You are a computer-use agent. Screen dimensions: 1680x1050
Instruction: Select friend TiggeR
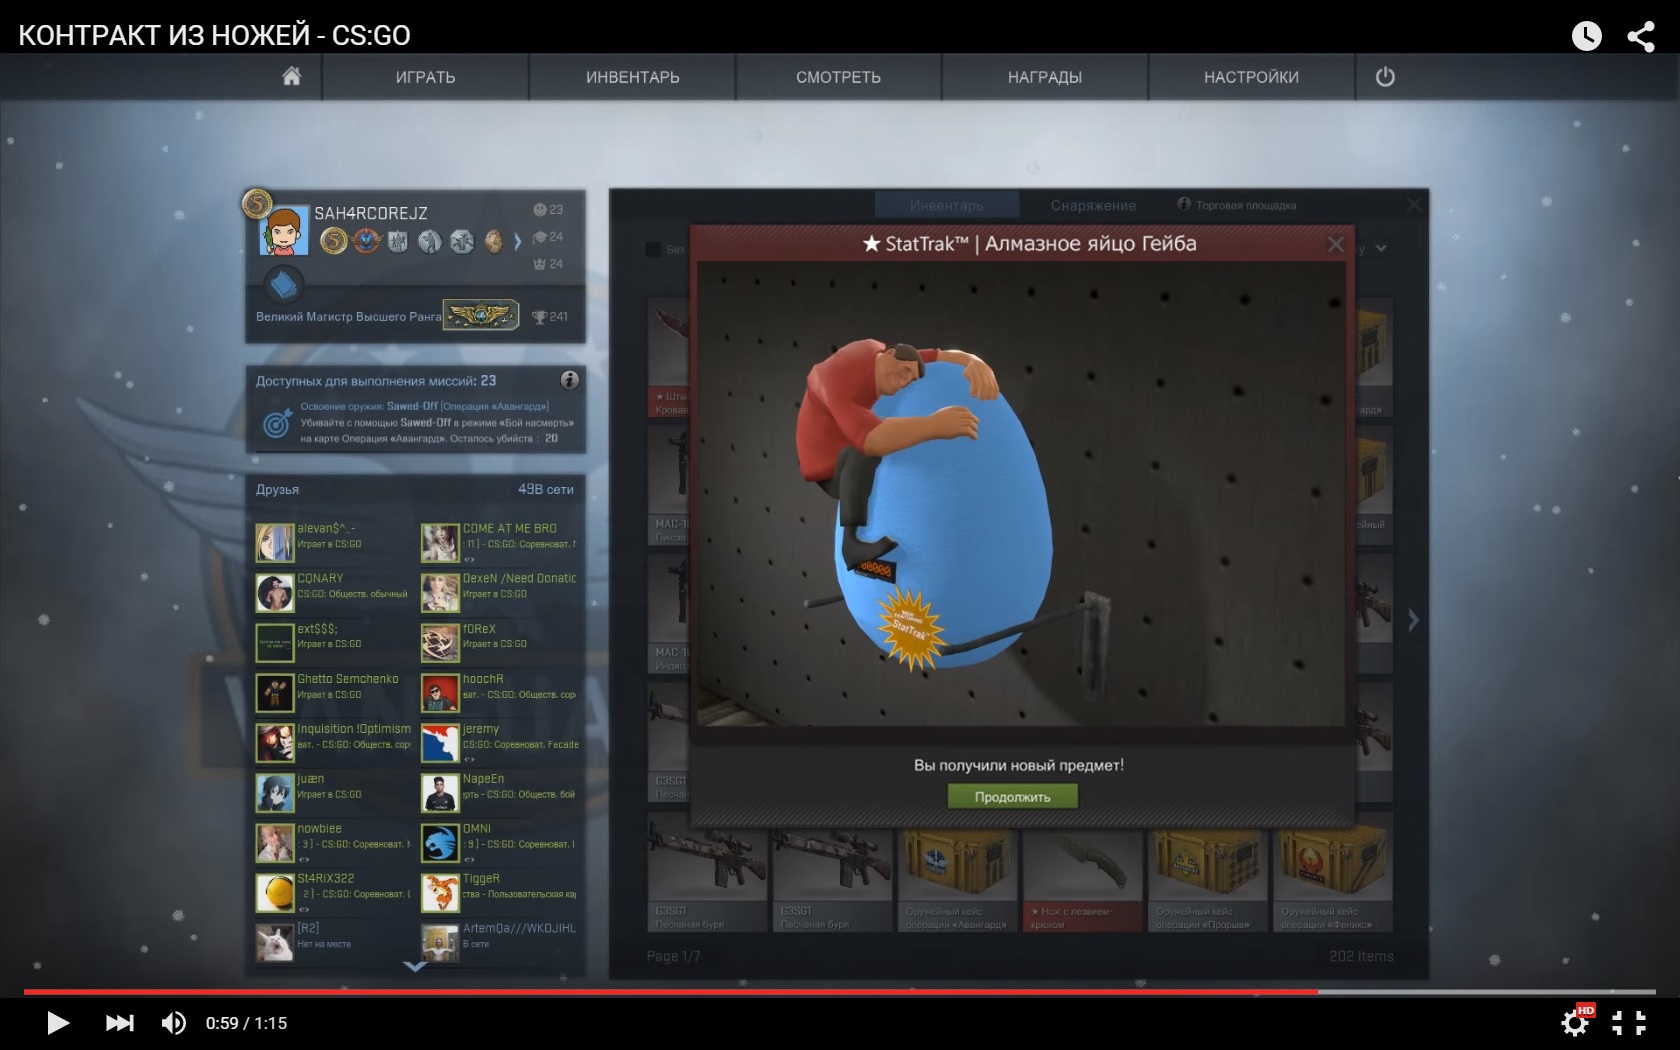click(499, 892)
